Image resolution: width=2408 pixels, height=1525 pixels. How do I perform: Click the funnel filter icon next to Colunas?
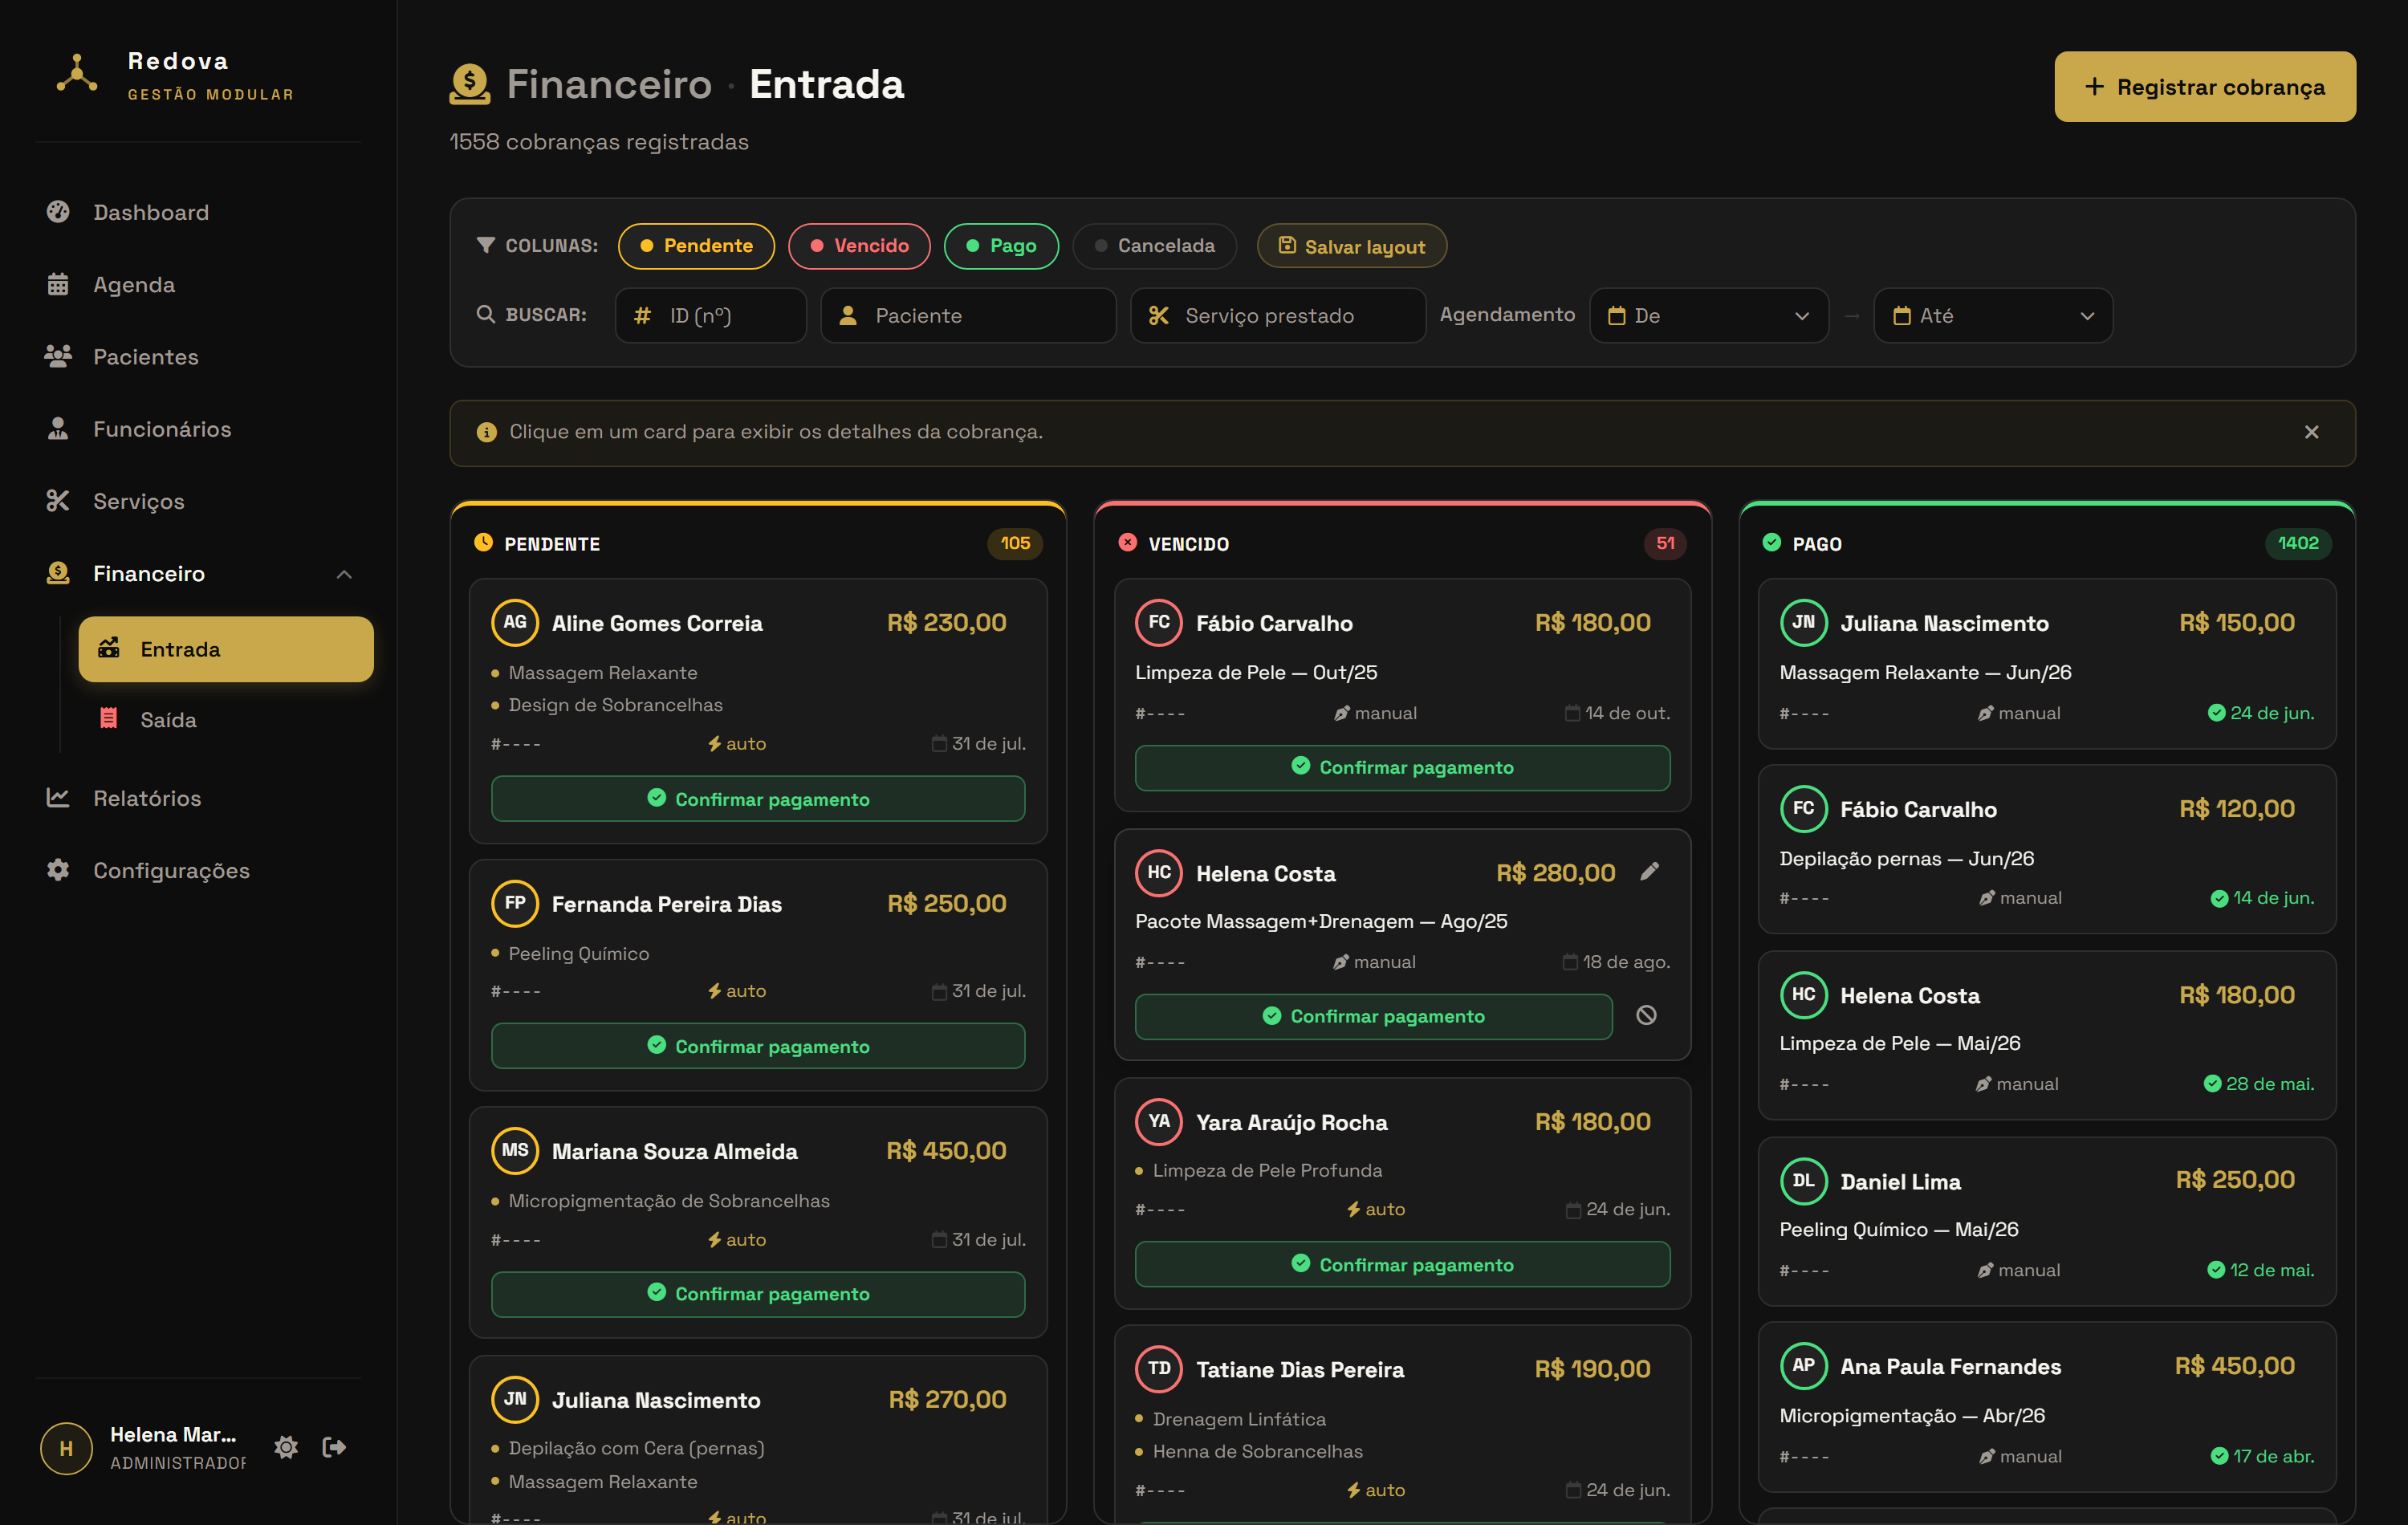(486, 245)
